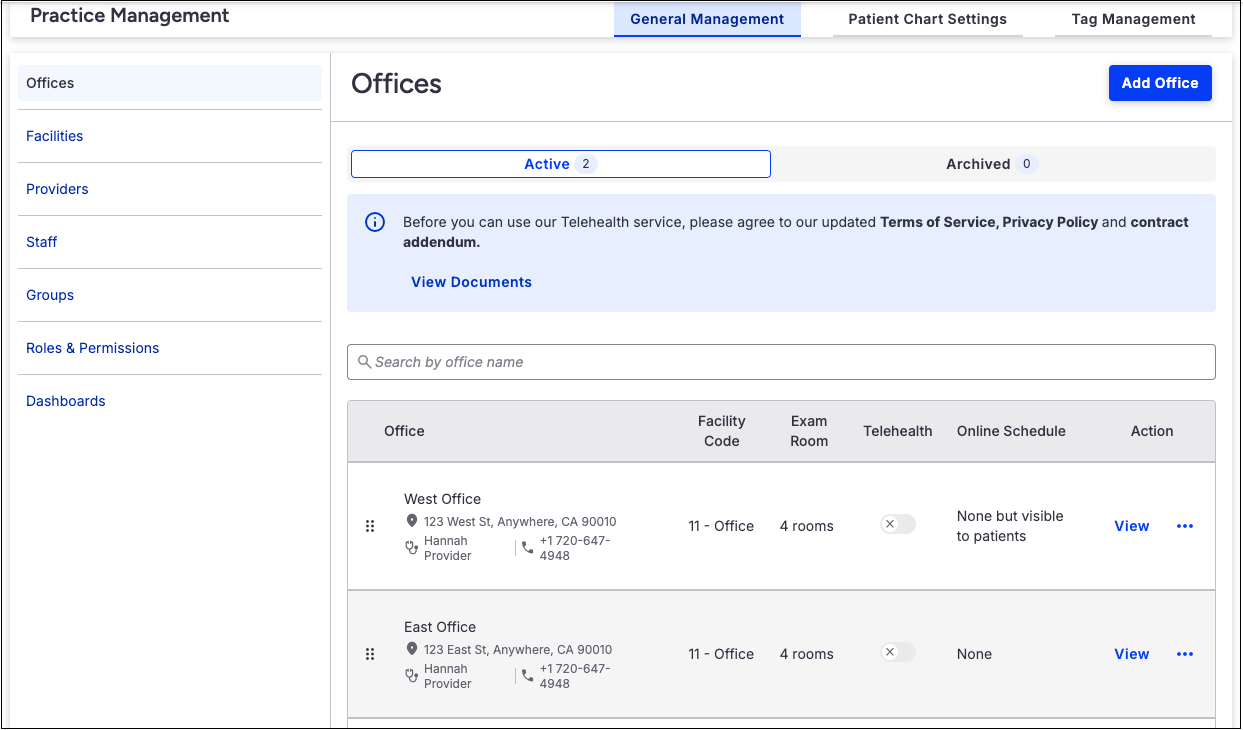Click the Add Office button
This screenshot has width=1243, height=730.
click(x=1160, y=83)
